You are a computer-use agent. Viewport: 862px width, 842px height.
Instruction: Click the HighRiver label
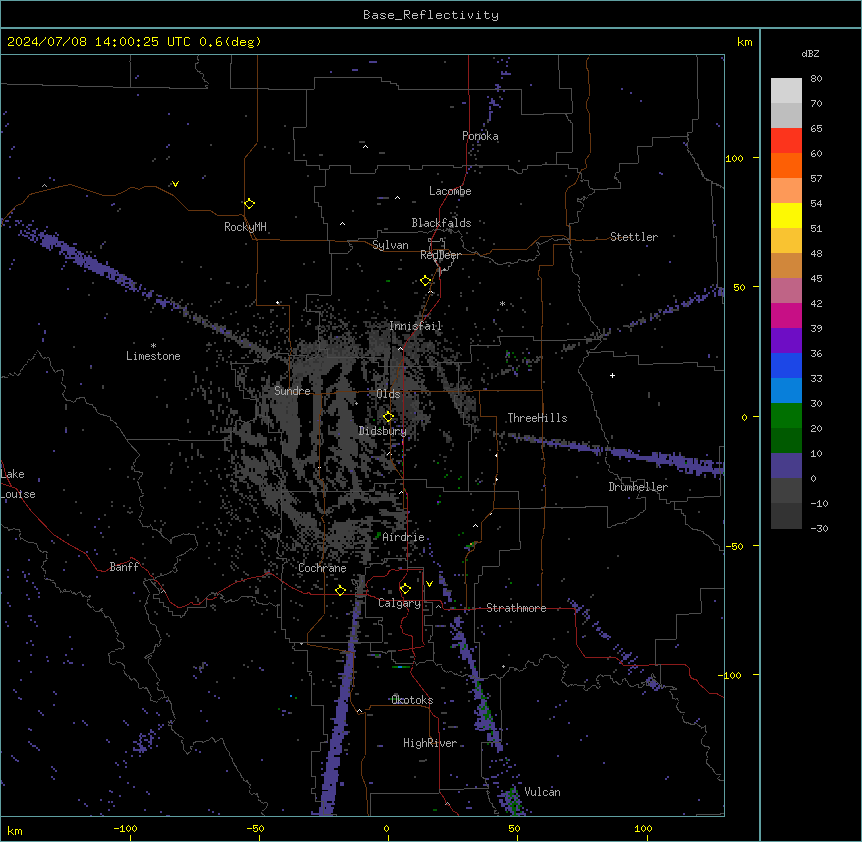pyautogui.click(x=430, y=743)
